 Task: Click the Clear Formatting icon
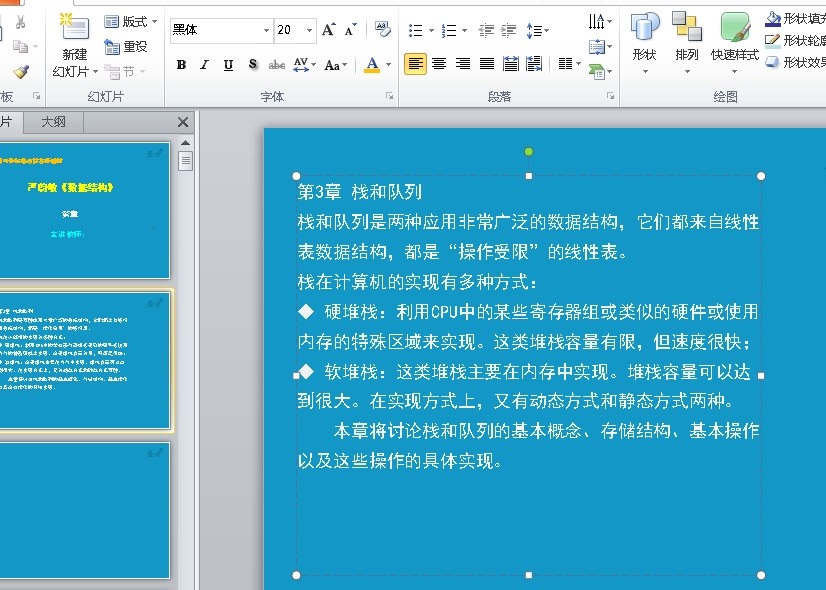point(382,30)
